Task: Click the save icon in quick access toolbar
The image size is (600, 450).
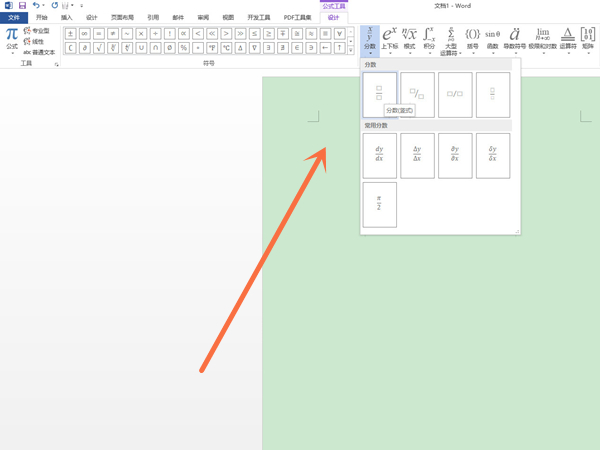Action: pyautogui.click(x=22, y=6)
